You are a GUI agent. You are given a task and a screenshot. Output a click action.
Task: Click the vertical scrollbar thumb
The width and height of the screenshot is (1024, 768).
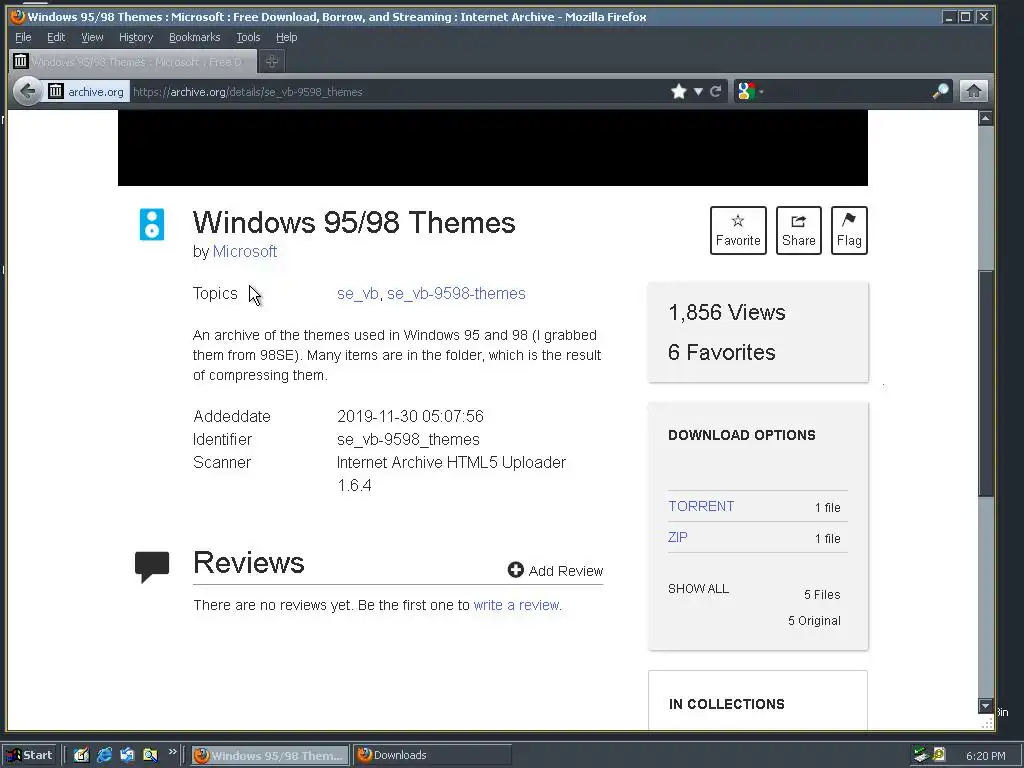point(985,383)
